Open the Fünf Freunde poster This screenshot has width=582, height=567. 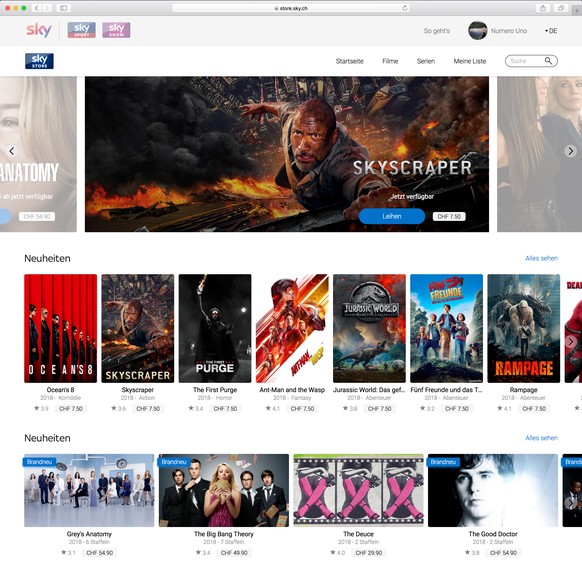tap(447, 328)
